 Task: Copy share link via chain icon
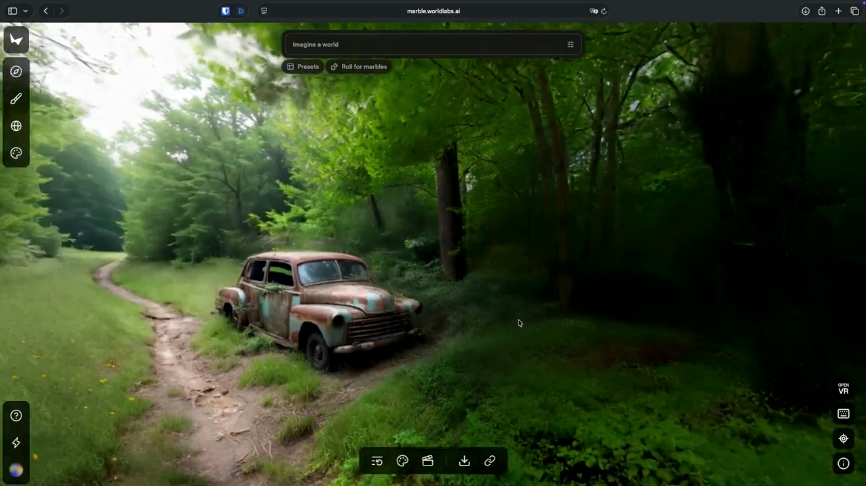tap(489, 461)
